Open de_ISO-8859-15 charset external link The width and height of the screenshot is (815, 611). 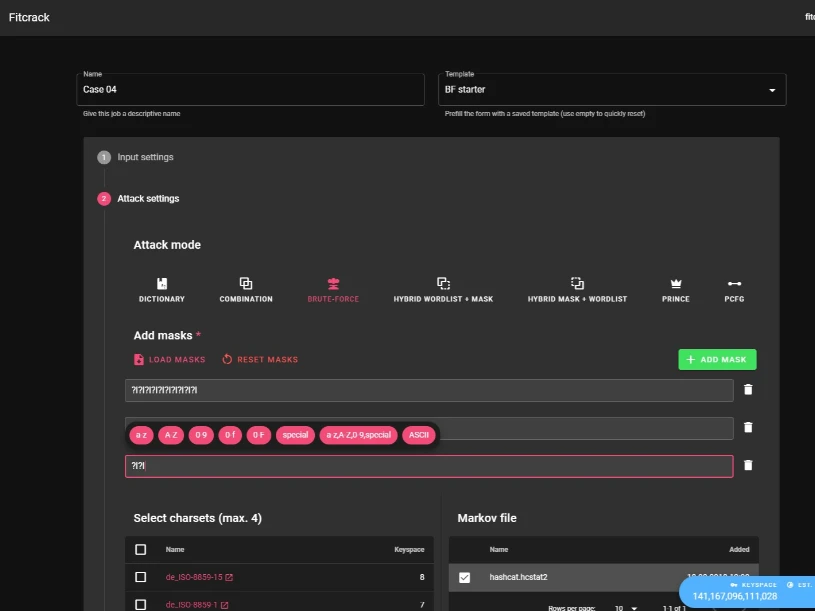pyautogui.click(x=229, y=578)
